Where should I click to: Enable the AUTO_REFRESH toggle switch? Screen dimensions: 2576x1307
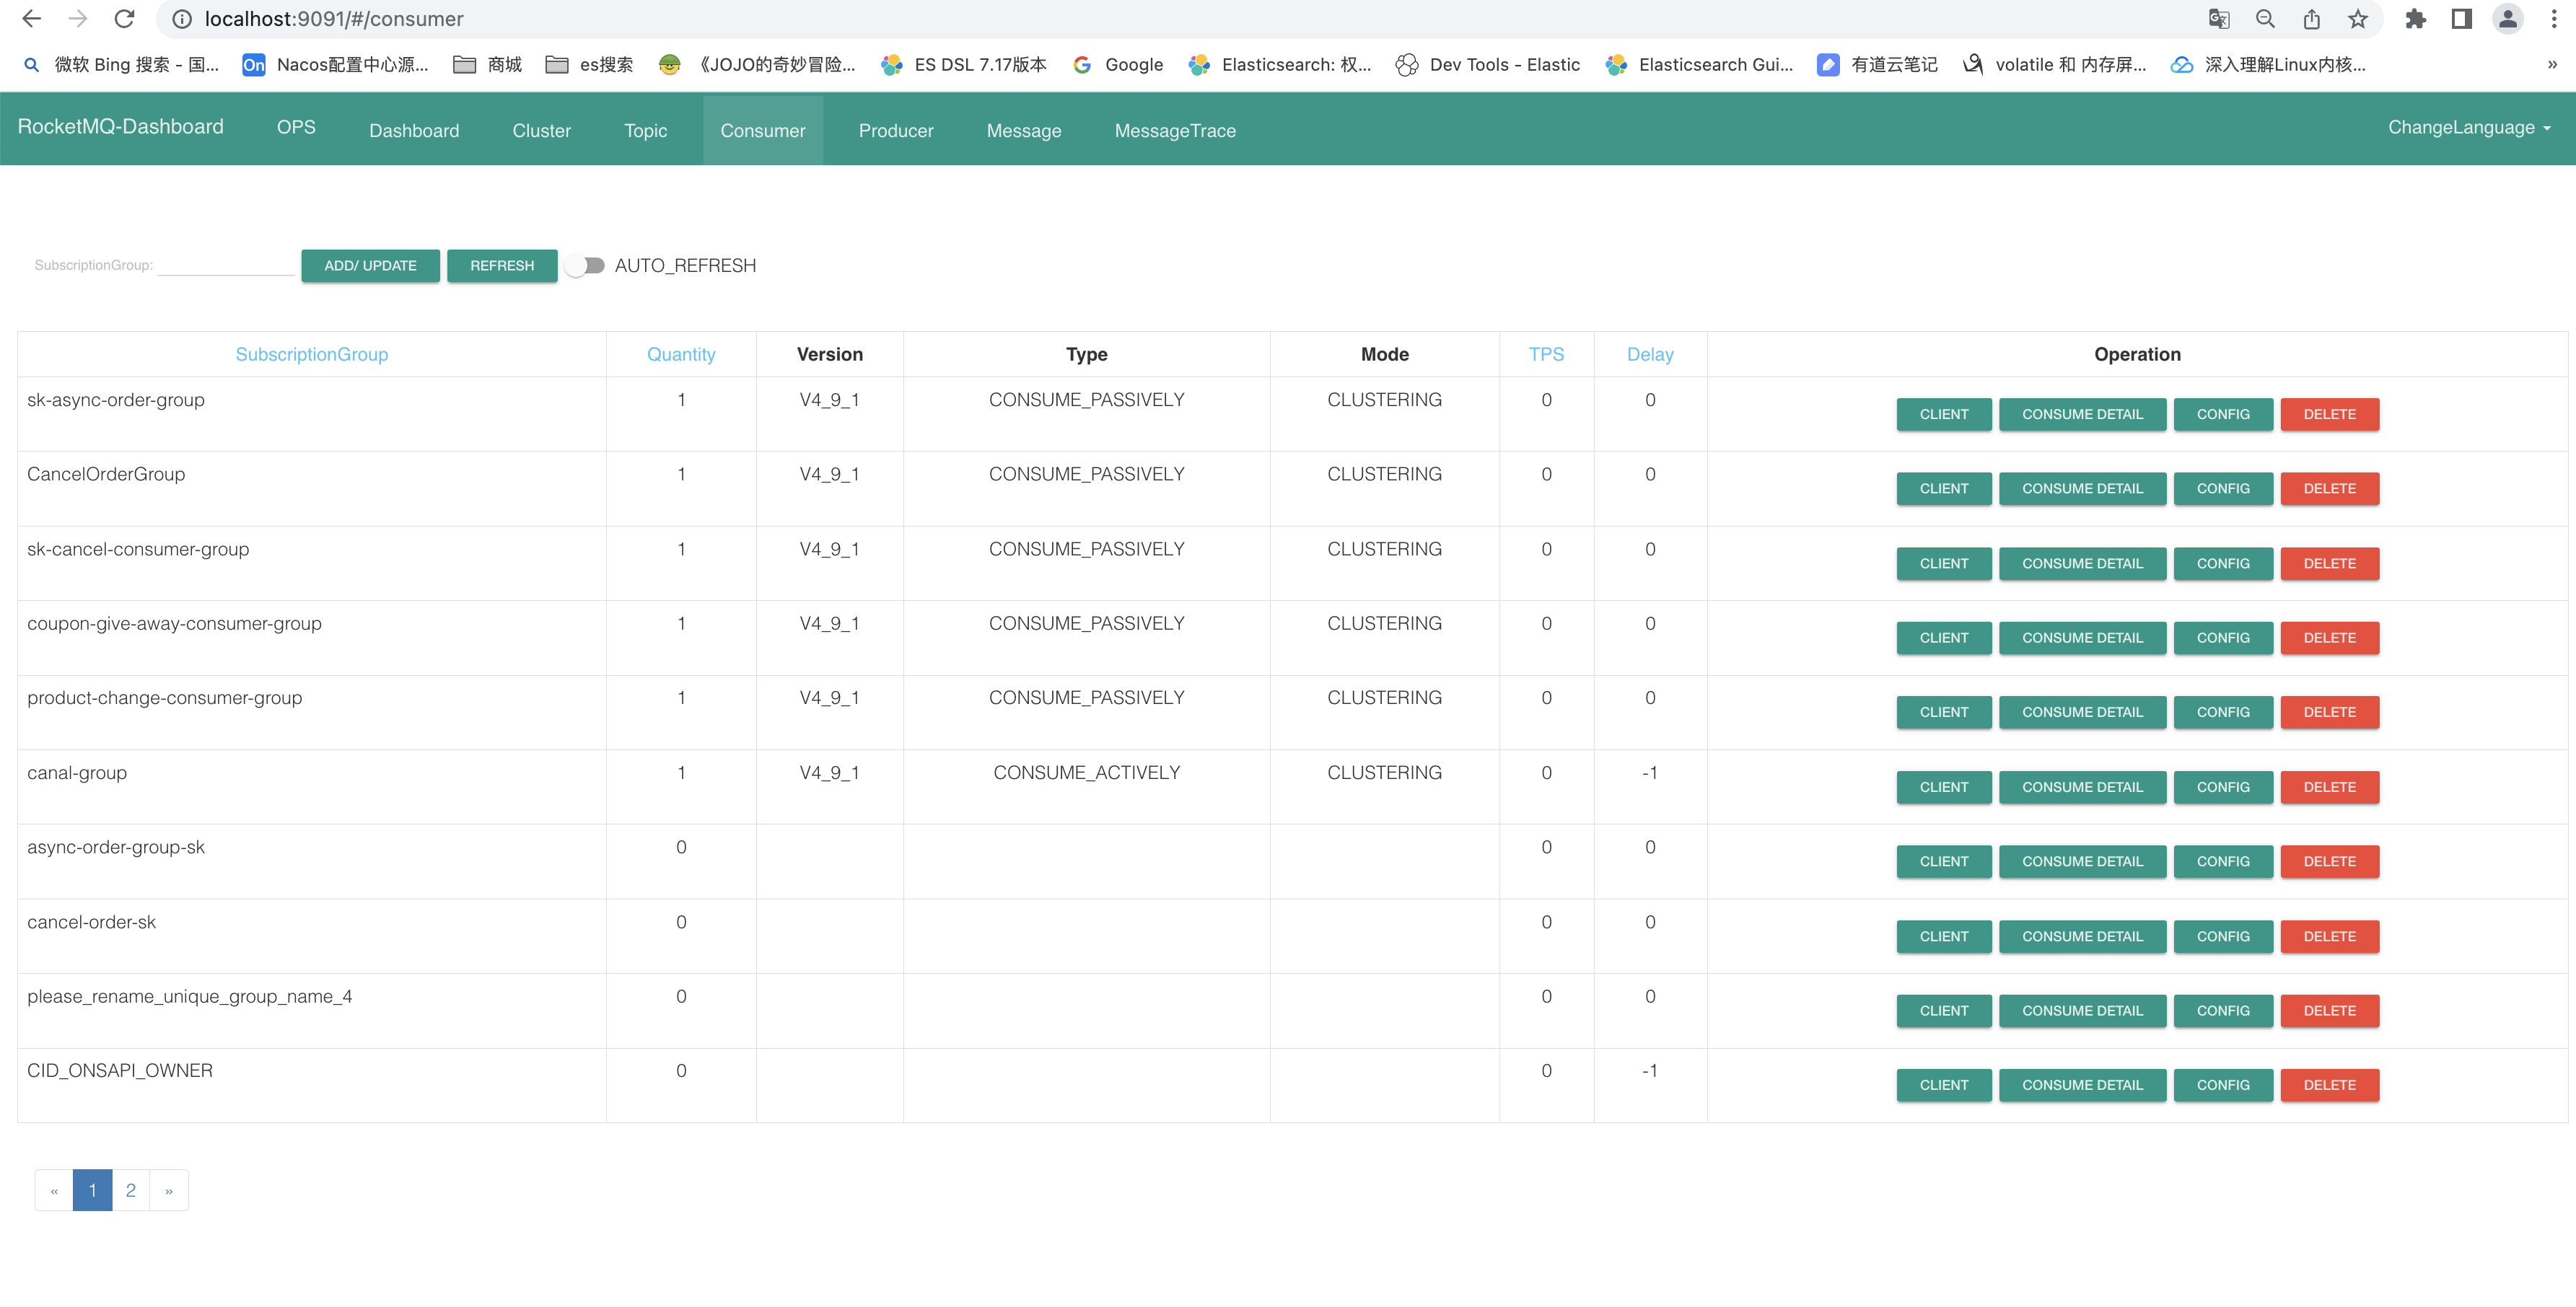coord(585,265)
